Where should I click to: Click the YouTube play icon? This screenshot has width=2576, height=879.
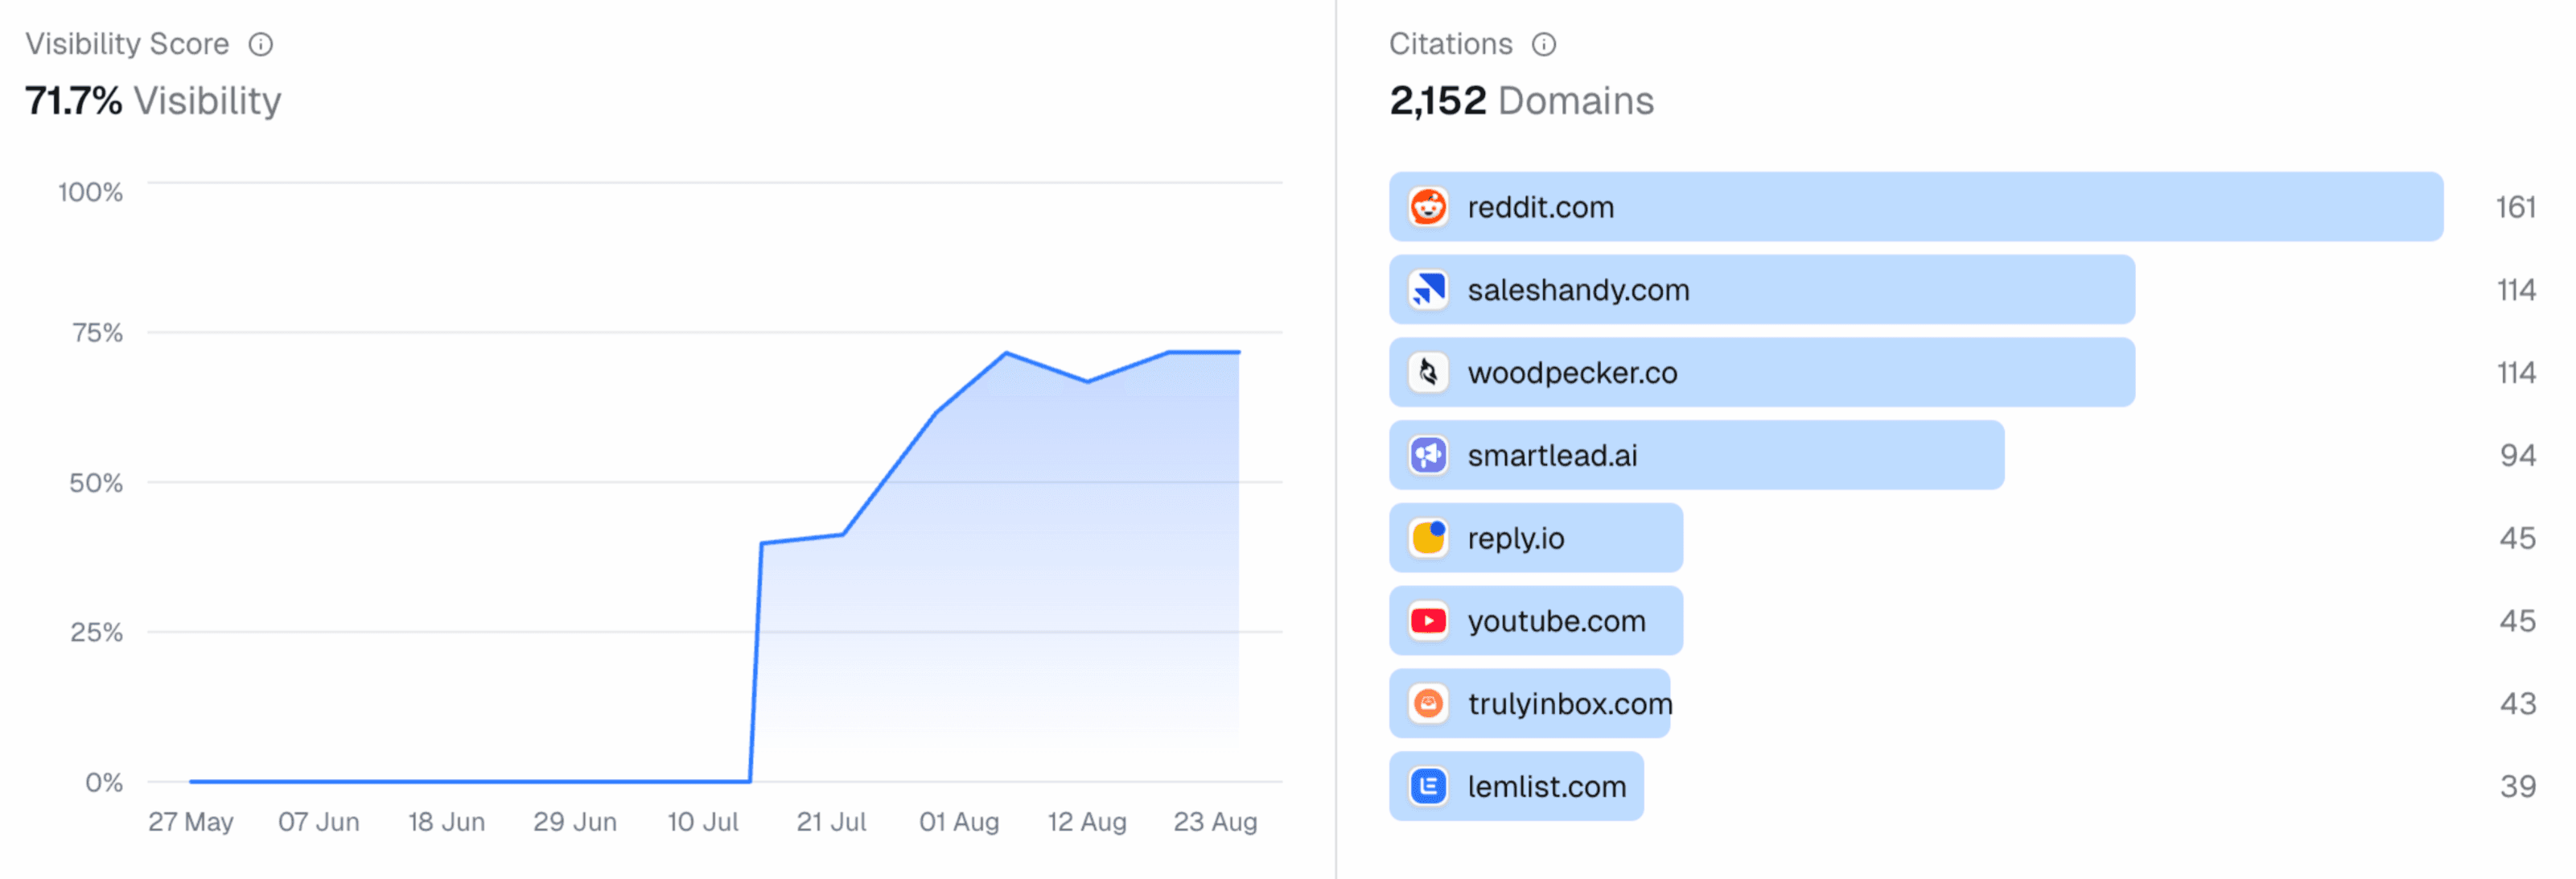tap(1429, 620)
